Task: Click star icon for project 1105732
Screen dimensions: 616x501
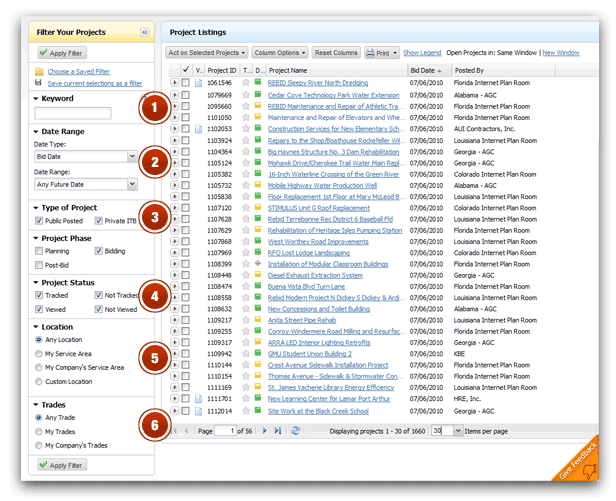Action: 246,185
